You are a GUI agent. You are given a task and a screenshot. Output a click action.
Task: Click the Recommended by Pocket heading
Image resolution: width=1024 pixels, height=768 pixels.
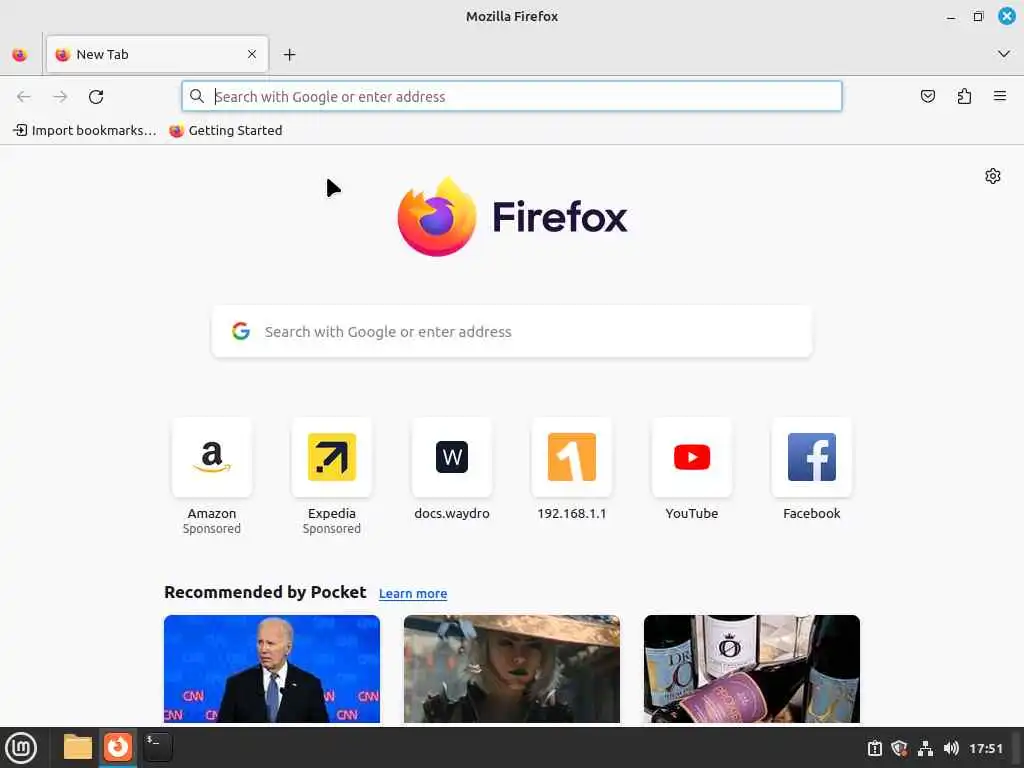coord(265,592)
